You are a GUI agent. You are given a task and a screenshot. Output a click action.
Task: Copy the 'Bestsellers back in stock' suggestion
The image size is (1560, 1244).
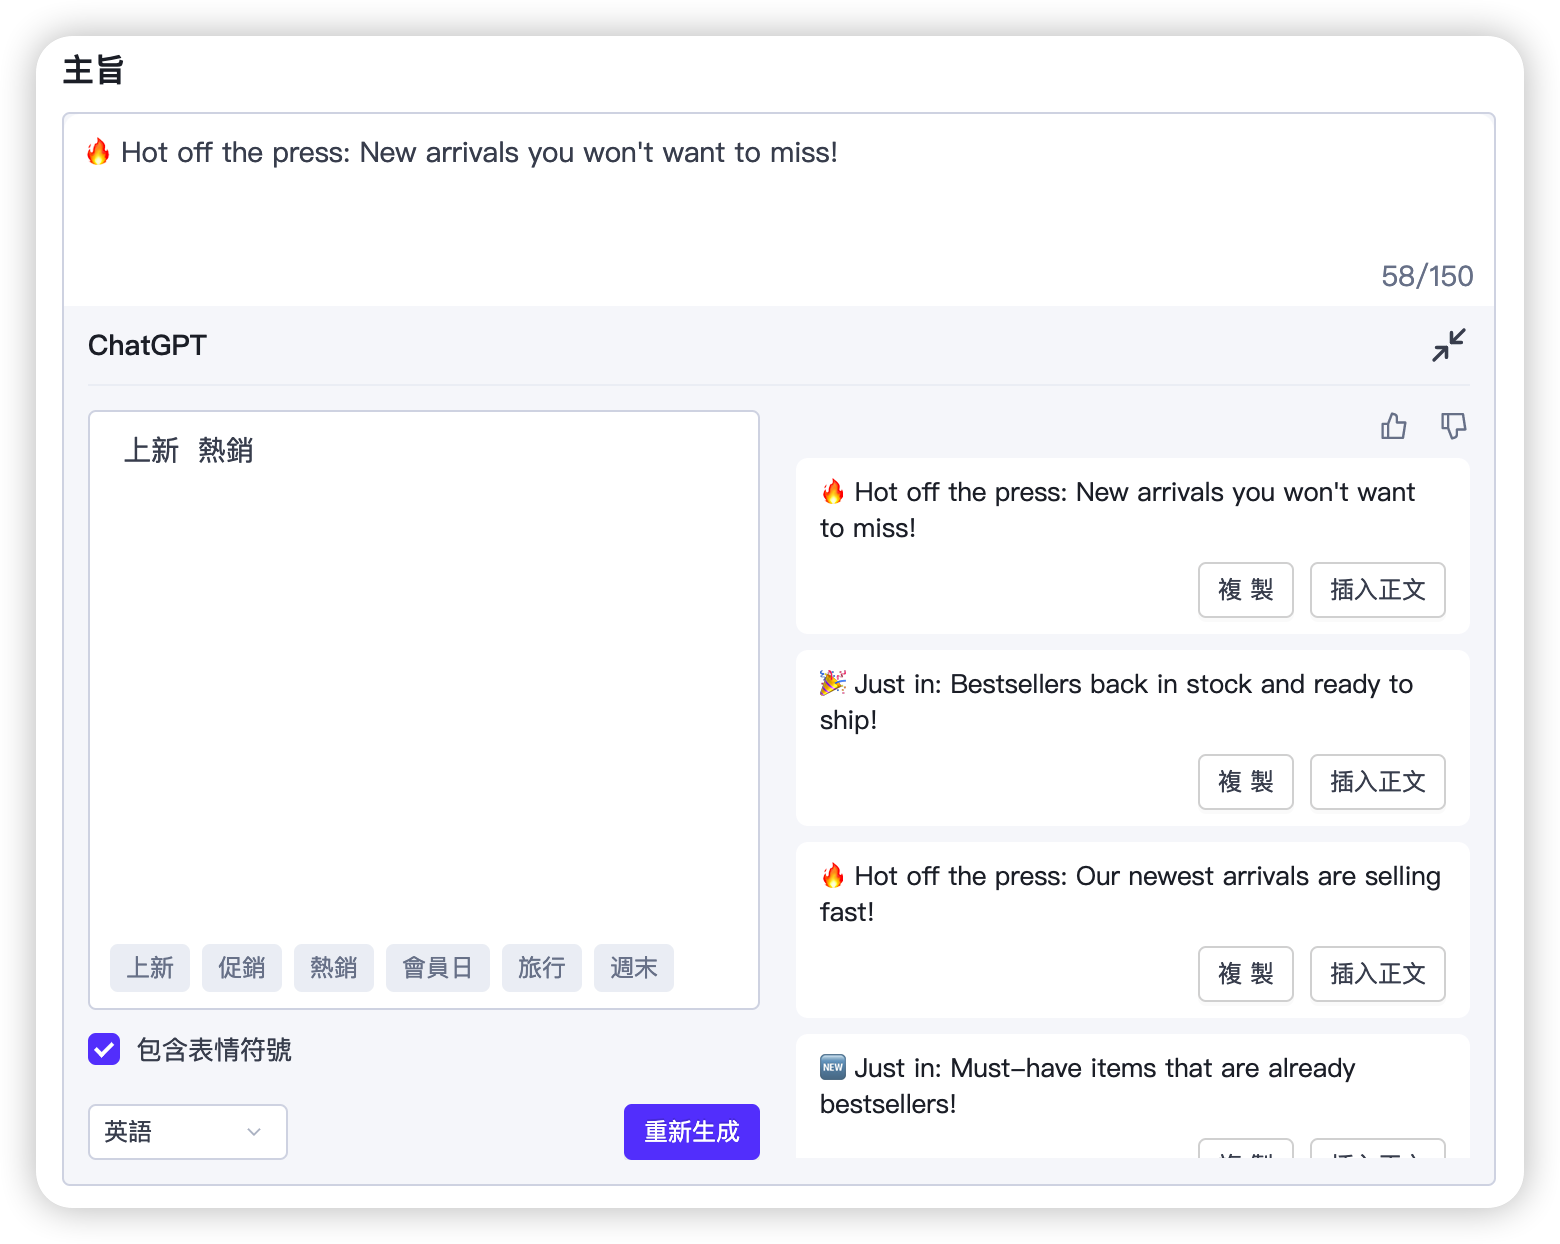(x=1245, y=782)
